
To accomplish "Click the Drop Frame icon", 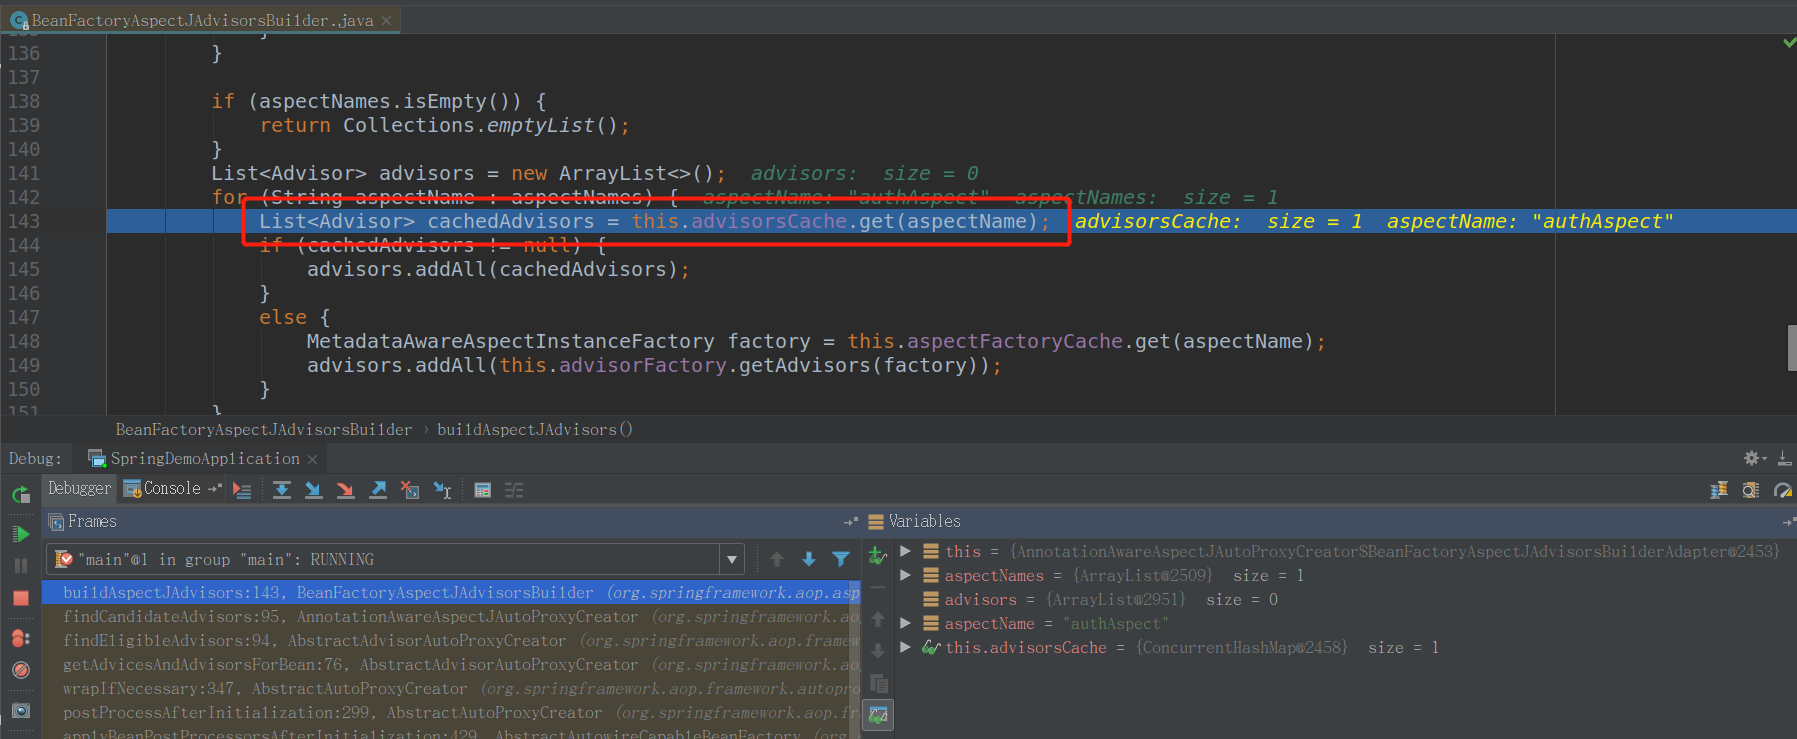I will click(x=410, y=489).
